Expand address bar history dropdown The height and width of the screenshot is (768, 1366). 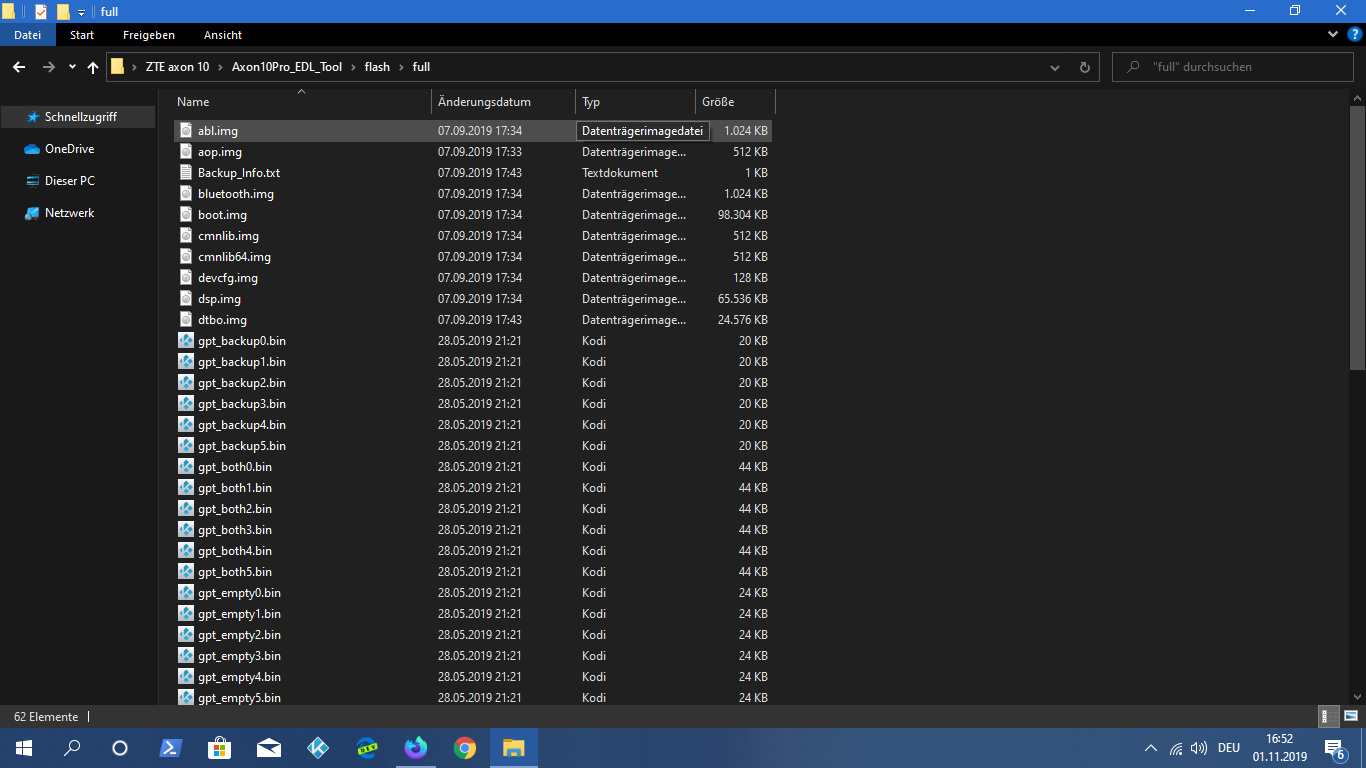click(1055, 67)
